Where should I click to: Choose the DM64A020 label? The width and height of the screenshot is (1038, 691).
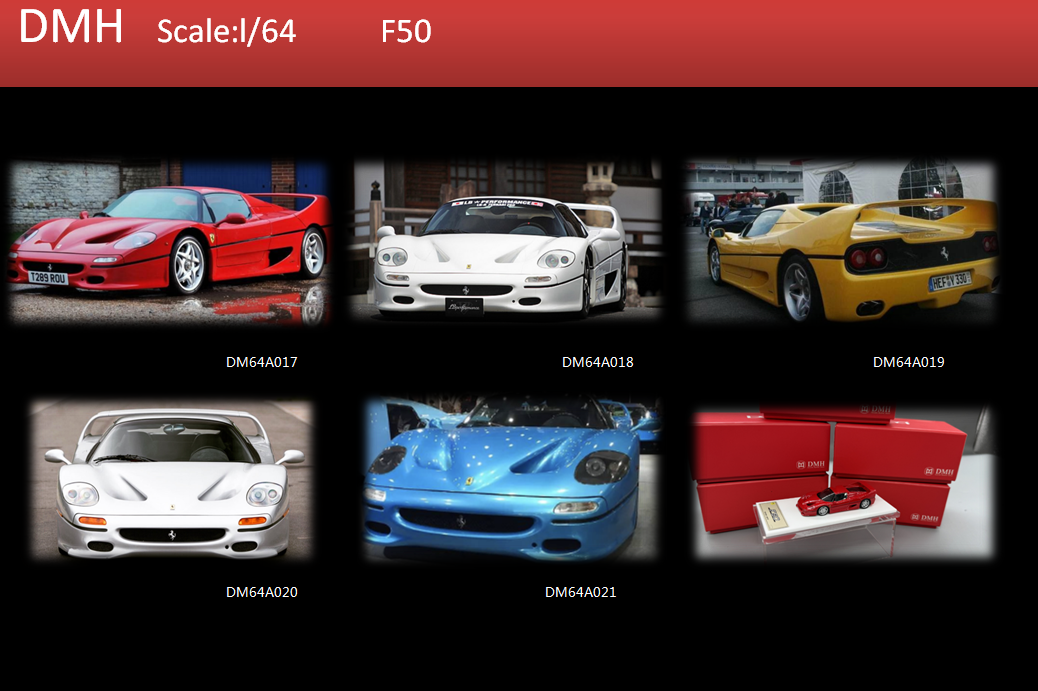pos(261,592)
